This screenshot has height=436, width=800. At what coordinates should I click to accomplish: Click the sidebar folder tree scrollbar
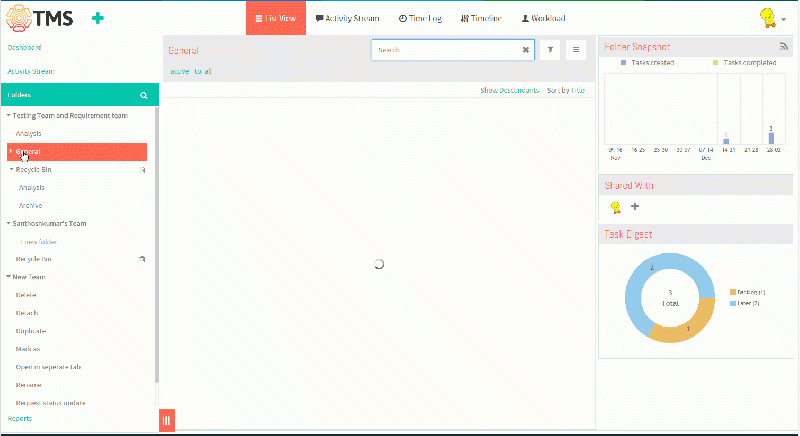(157, 245)
